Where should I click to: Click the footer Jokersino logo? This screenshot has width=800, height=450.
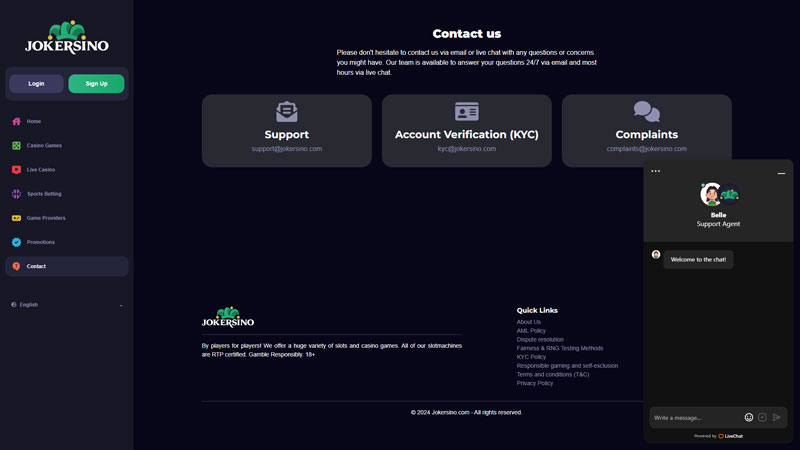coord(228,317)
